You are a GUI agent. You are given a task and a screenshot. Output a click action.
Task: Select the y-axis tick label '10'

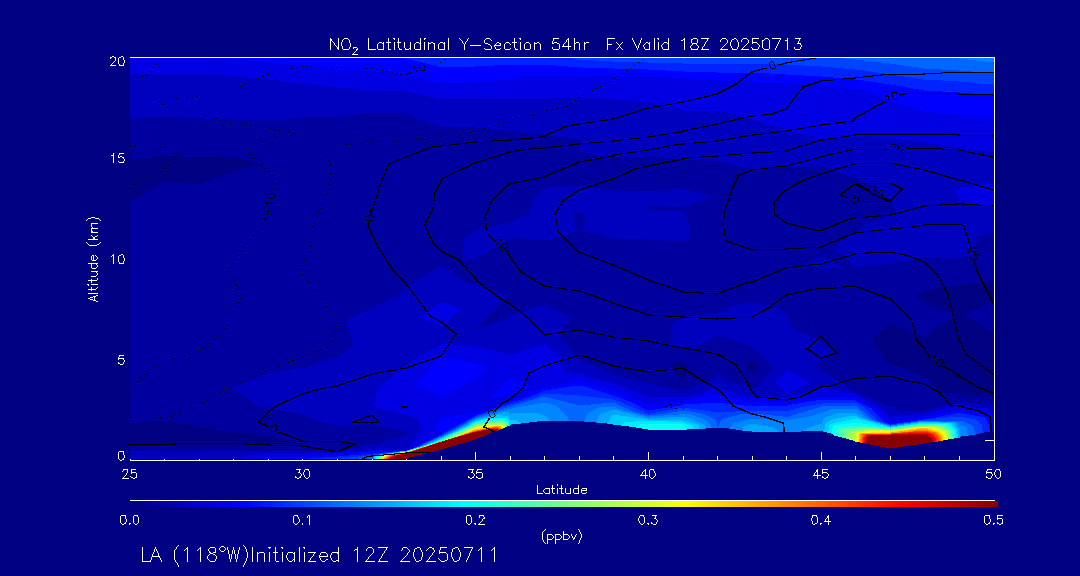pos(117,258)
